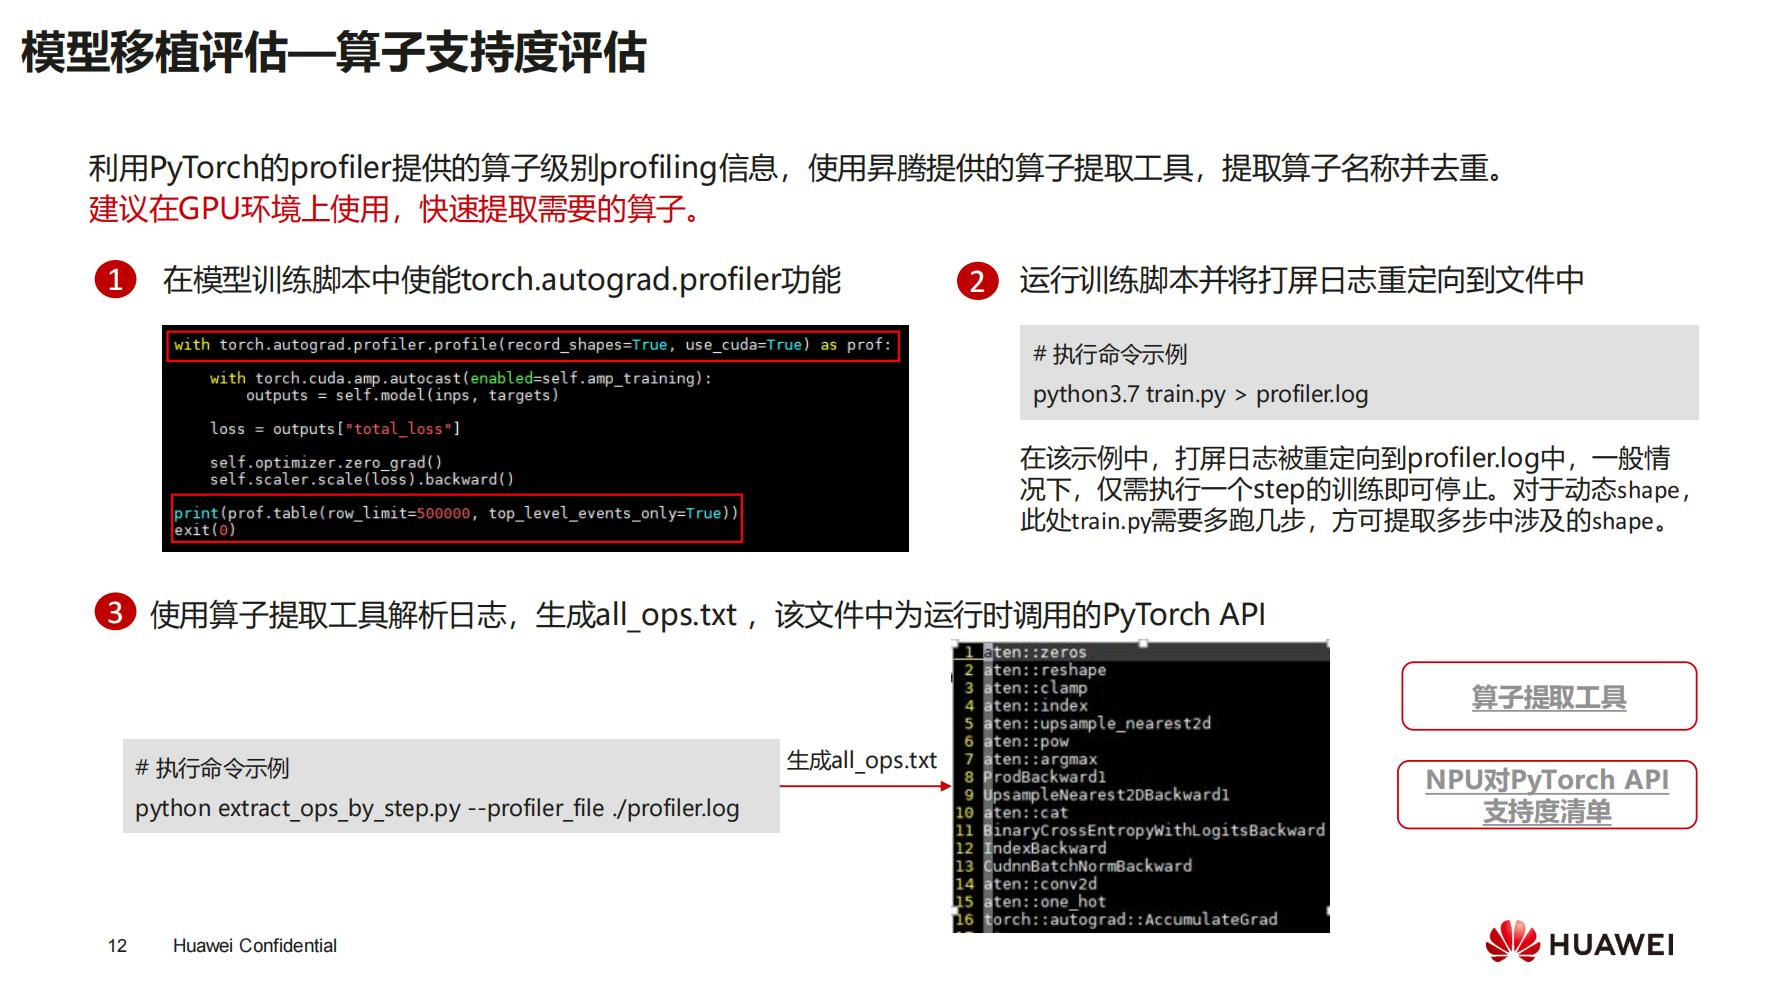
Task: Click the line aten::conv2d
Action: (1040, 884)
